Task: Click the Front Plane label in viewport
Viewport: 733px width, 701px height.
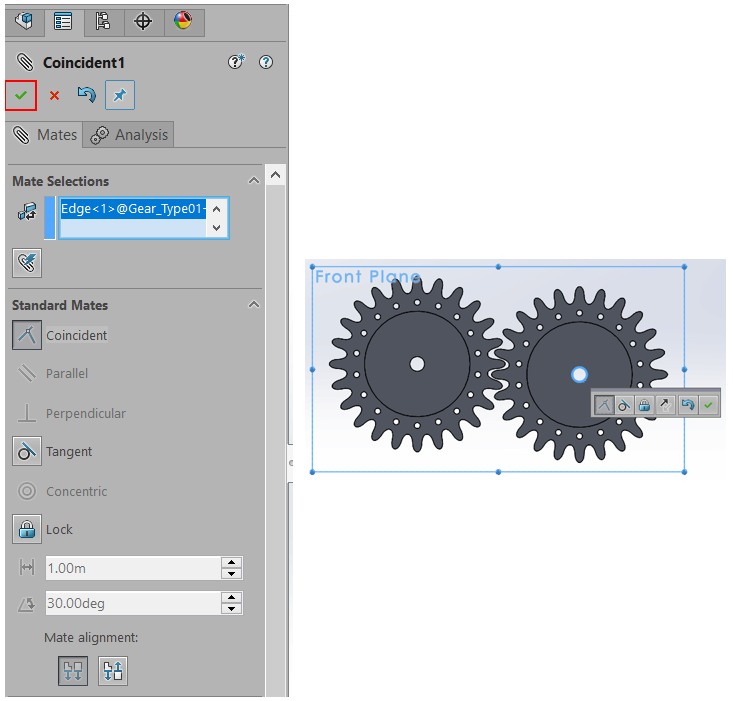Action: click(x=367, y=277)
